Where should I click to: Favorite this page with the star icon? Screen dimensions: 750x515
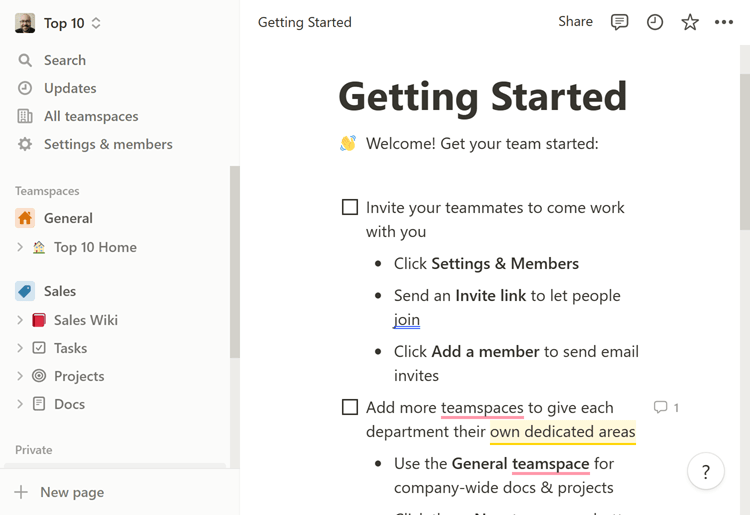pos(689,22)
